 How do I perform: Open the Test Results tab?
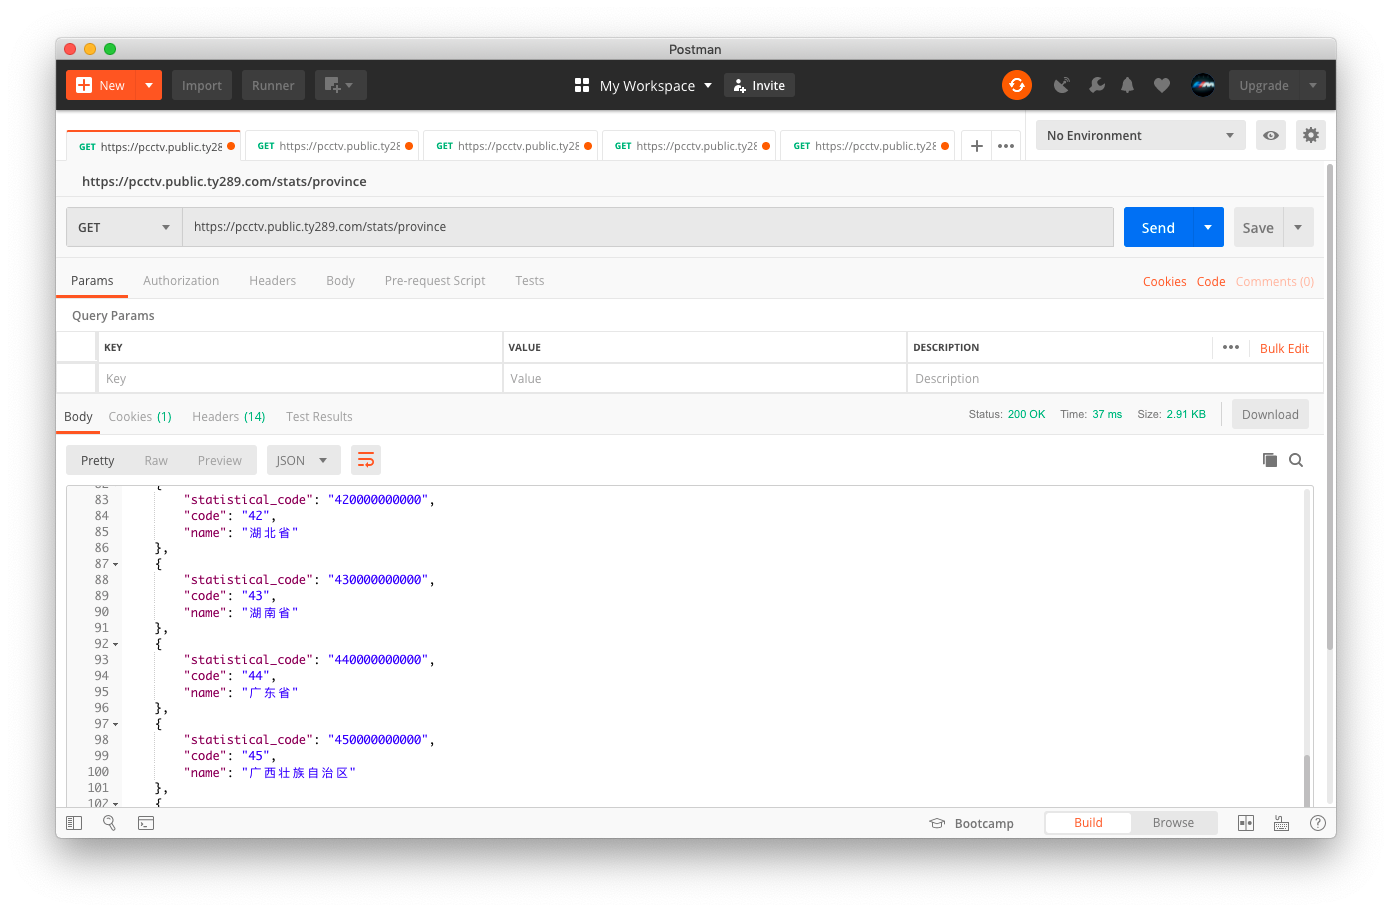[319, 417]
